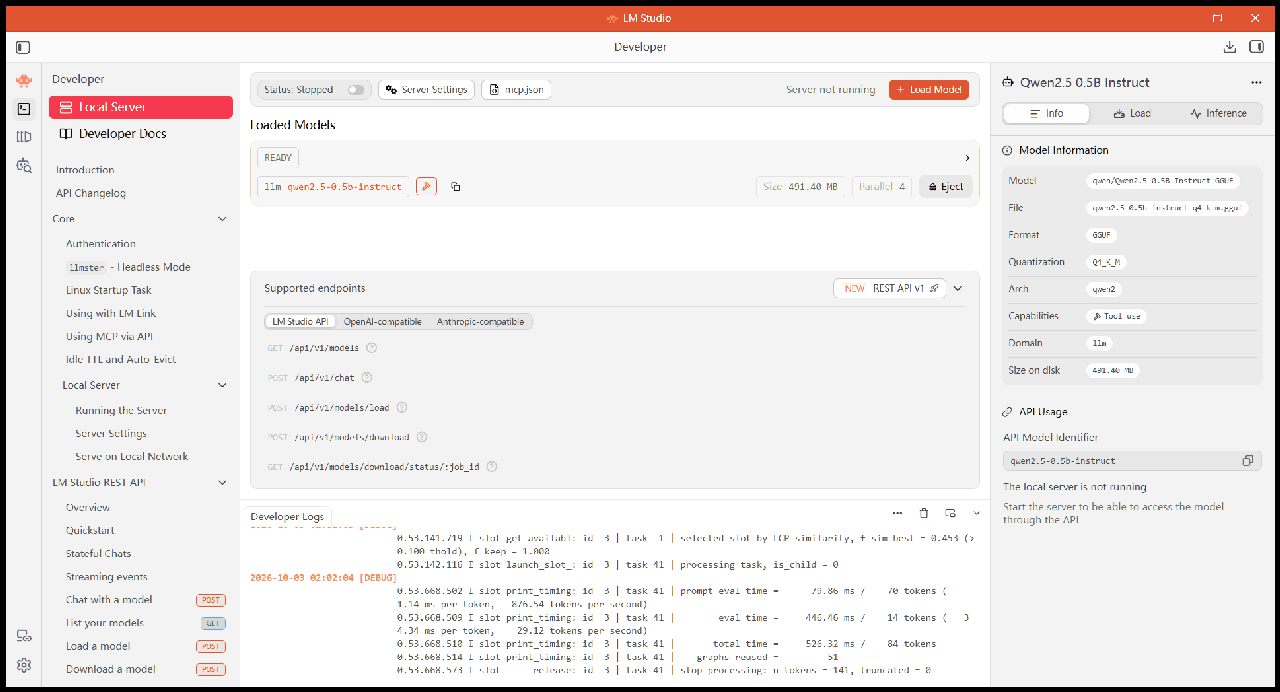Image resolution: width=1280 pixels, height=692 pixels.
Task: Collapse the Developer Logs panel chevron
Action: click(x=977, y=513)
